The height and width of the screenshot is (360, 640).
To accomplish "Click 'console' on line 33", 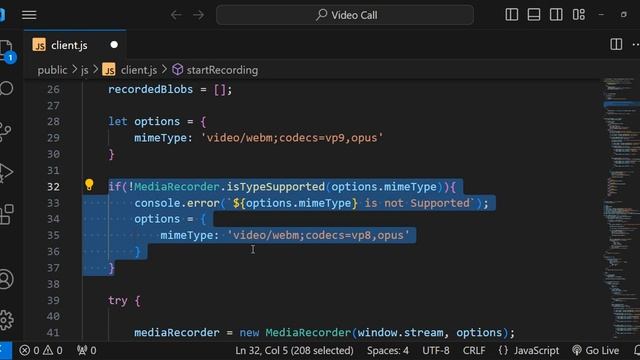I will pos(157,203).
